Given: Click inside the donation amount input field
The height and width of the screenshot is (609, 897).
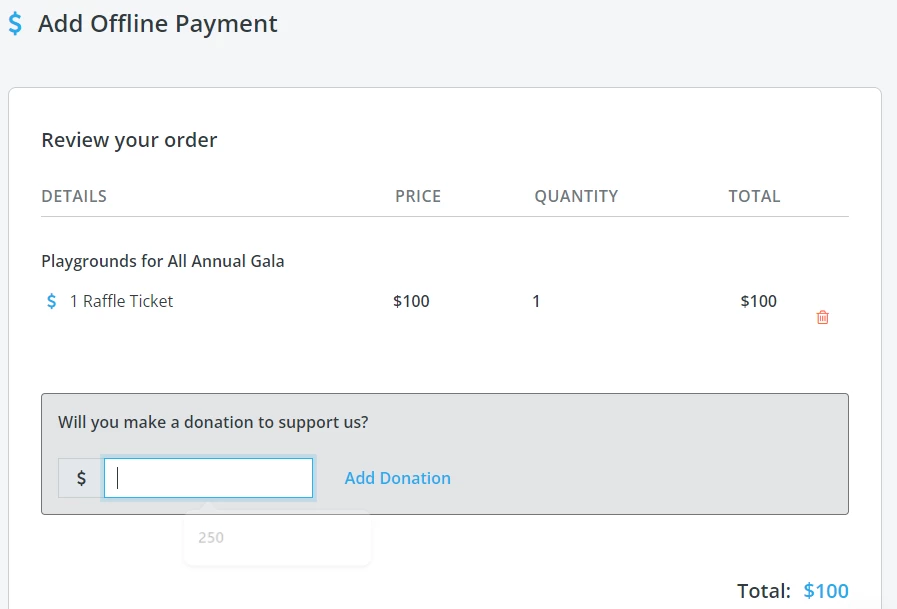Looking at the screenshot, I should click(207, 477).
